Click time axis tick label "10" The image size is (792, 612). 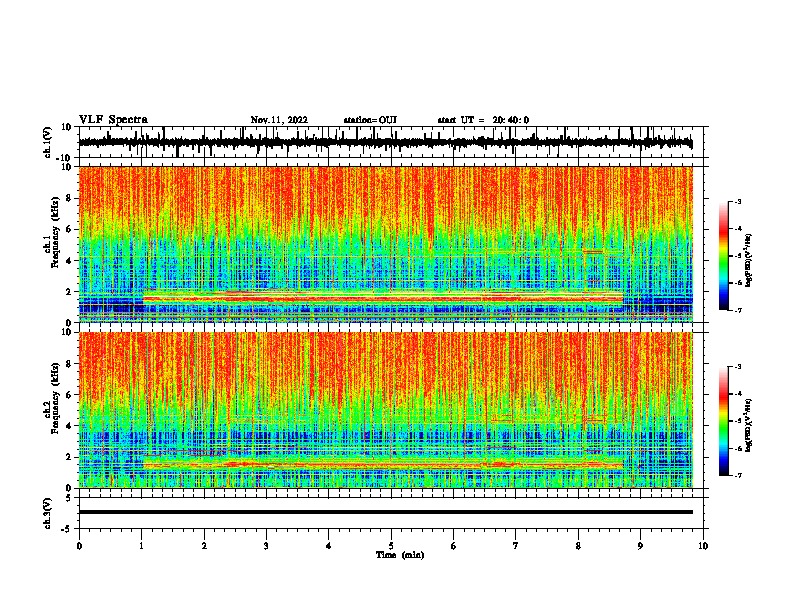(x=703, y=546)
